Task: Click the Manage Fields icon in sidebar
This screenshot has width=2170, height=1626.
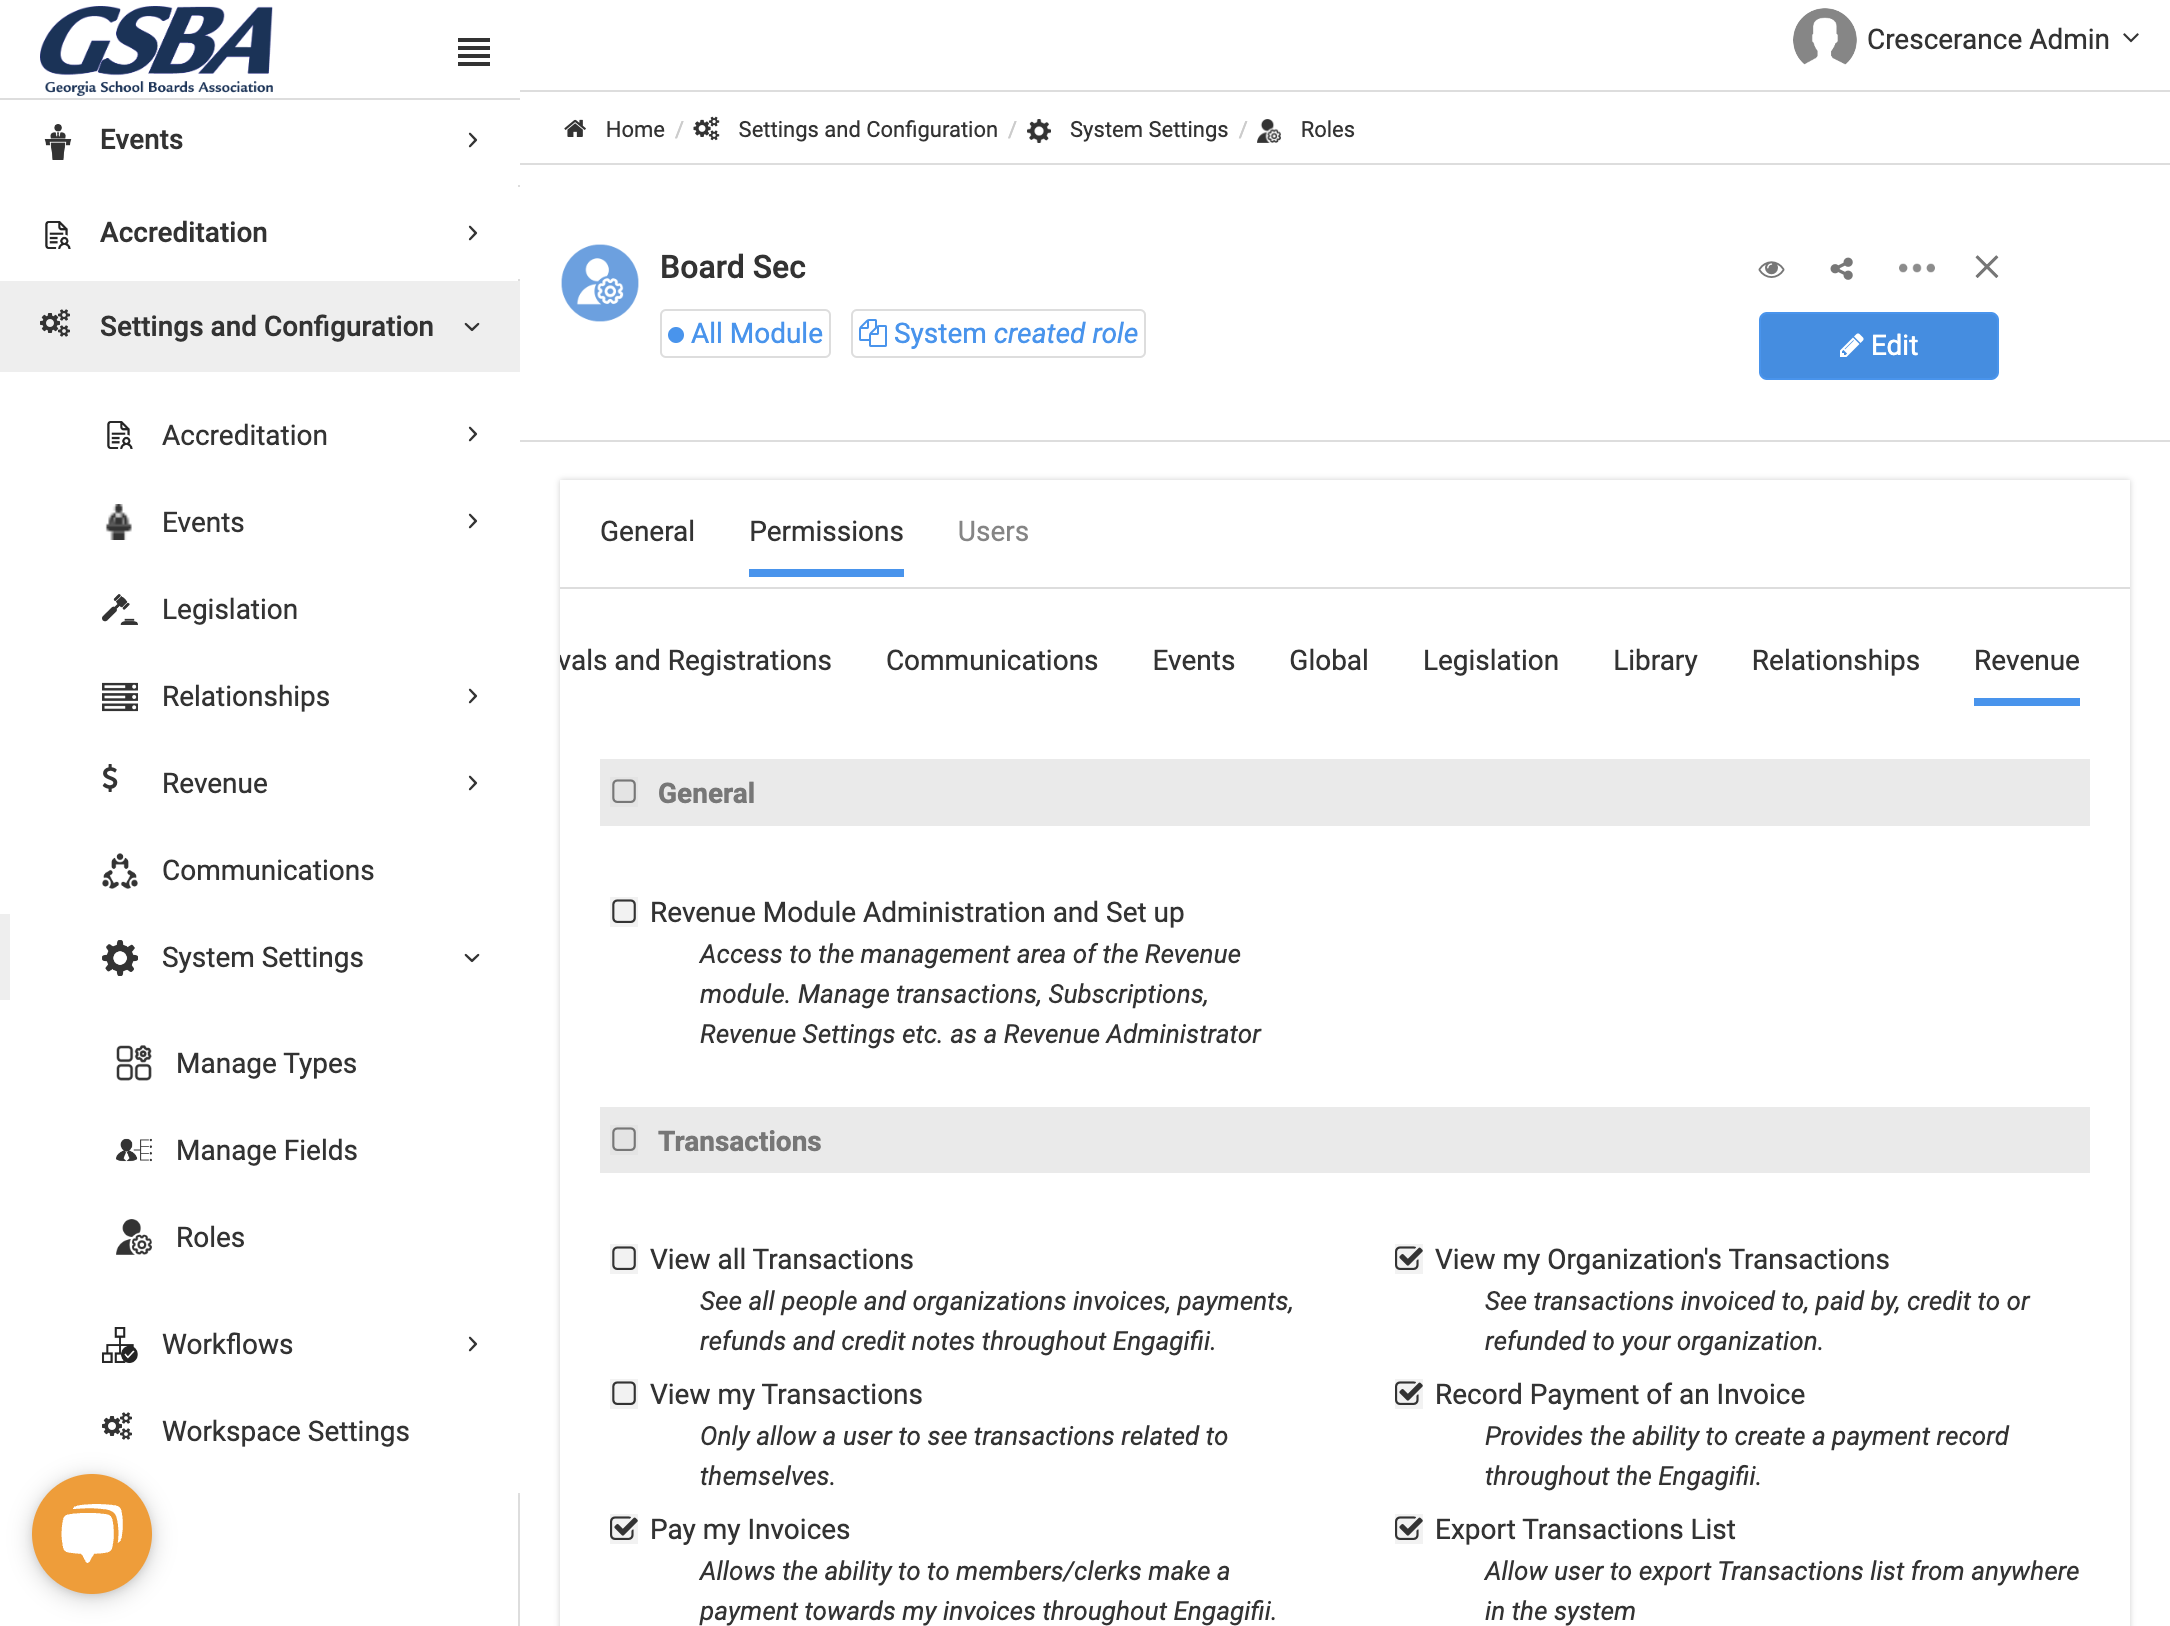Action: pos(133,1150)
